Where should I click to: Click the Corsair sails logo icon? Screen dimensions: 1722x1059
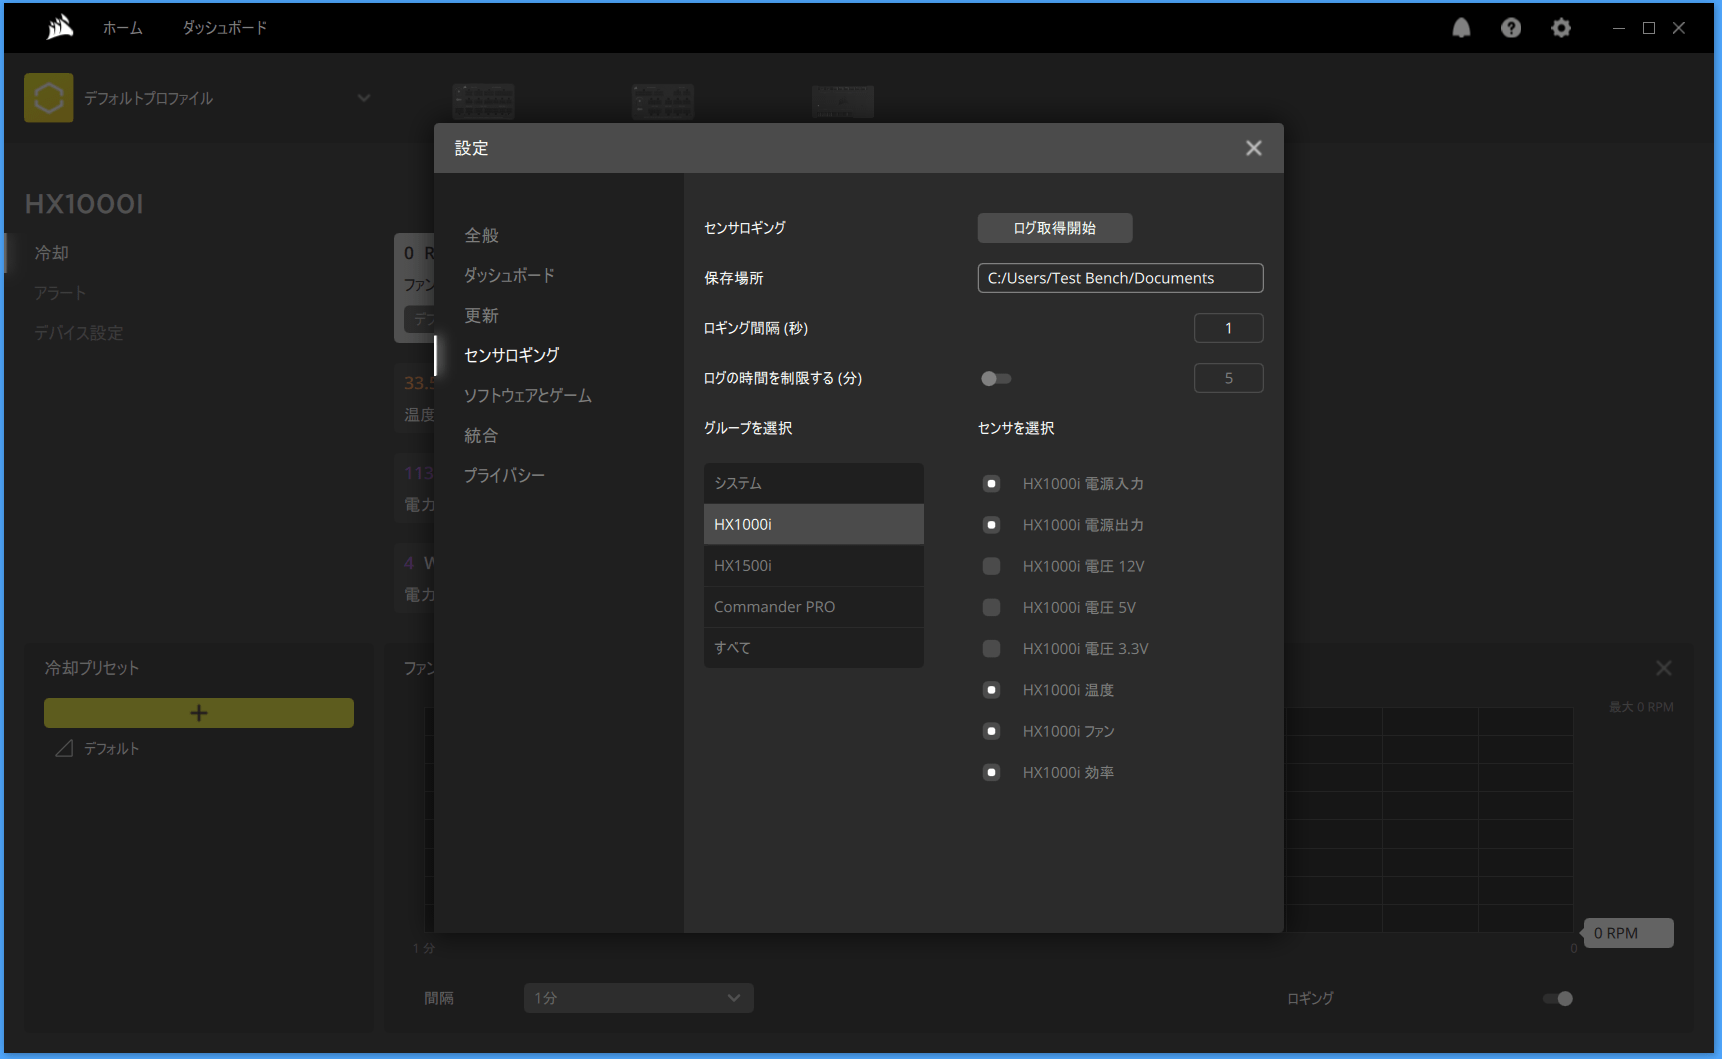[60, 27]
